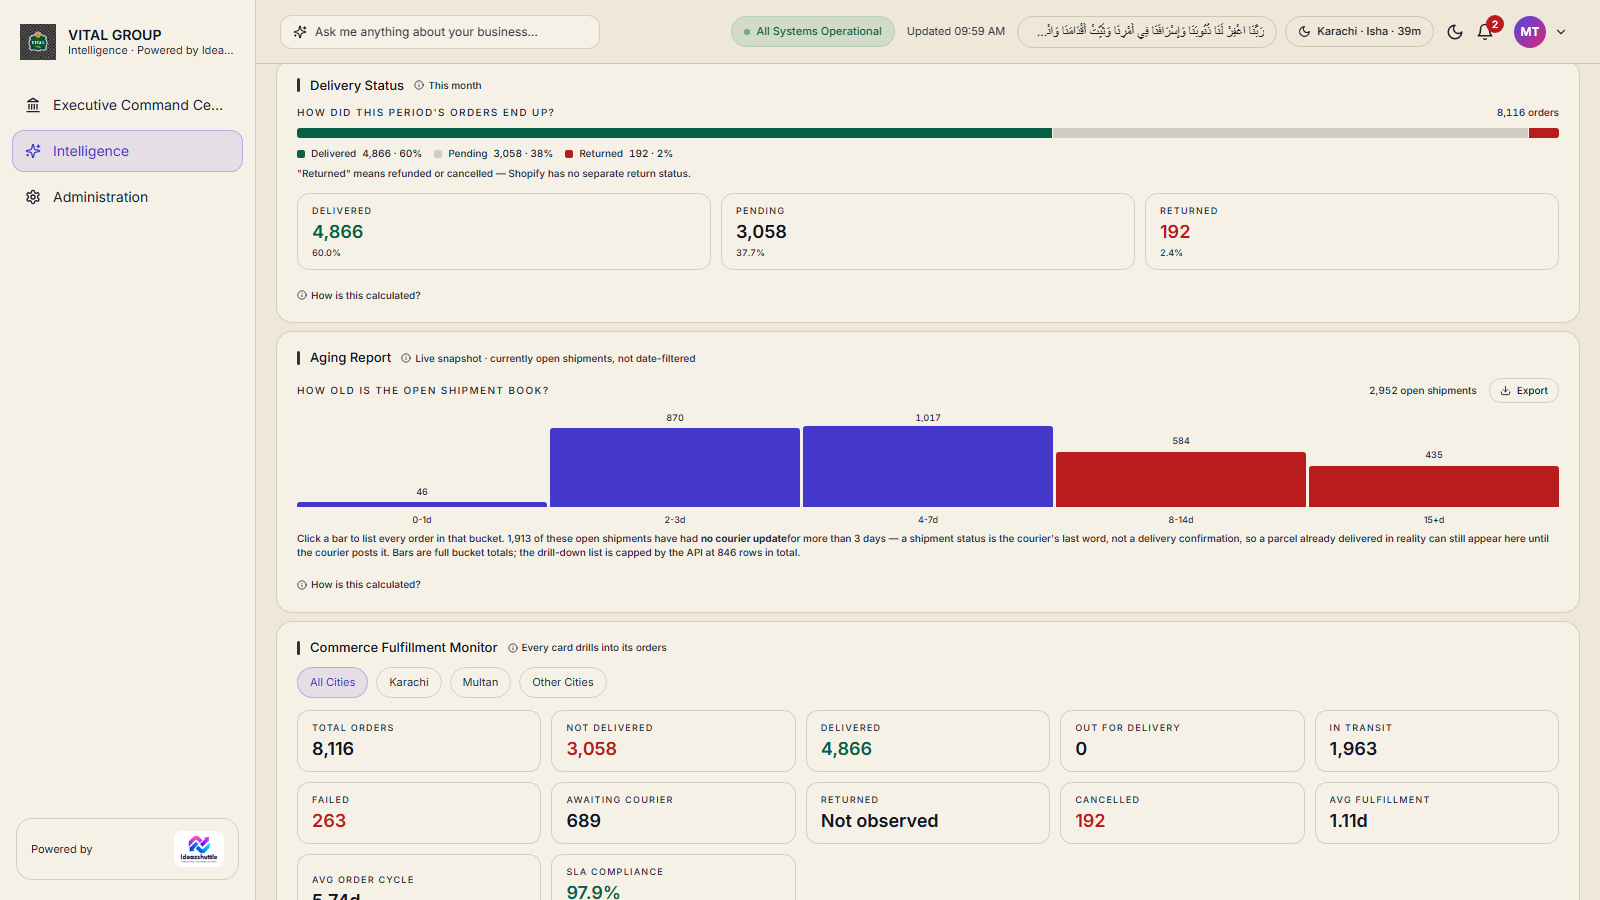Click the MT user avatar
Viewport: 1600px width, 900px height.
(1530, 32)
